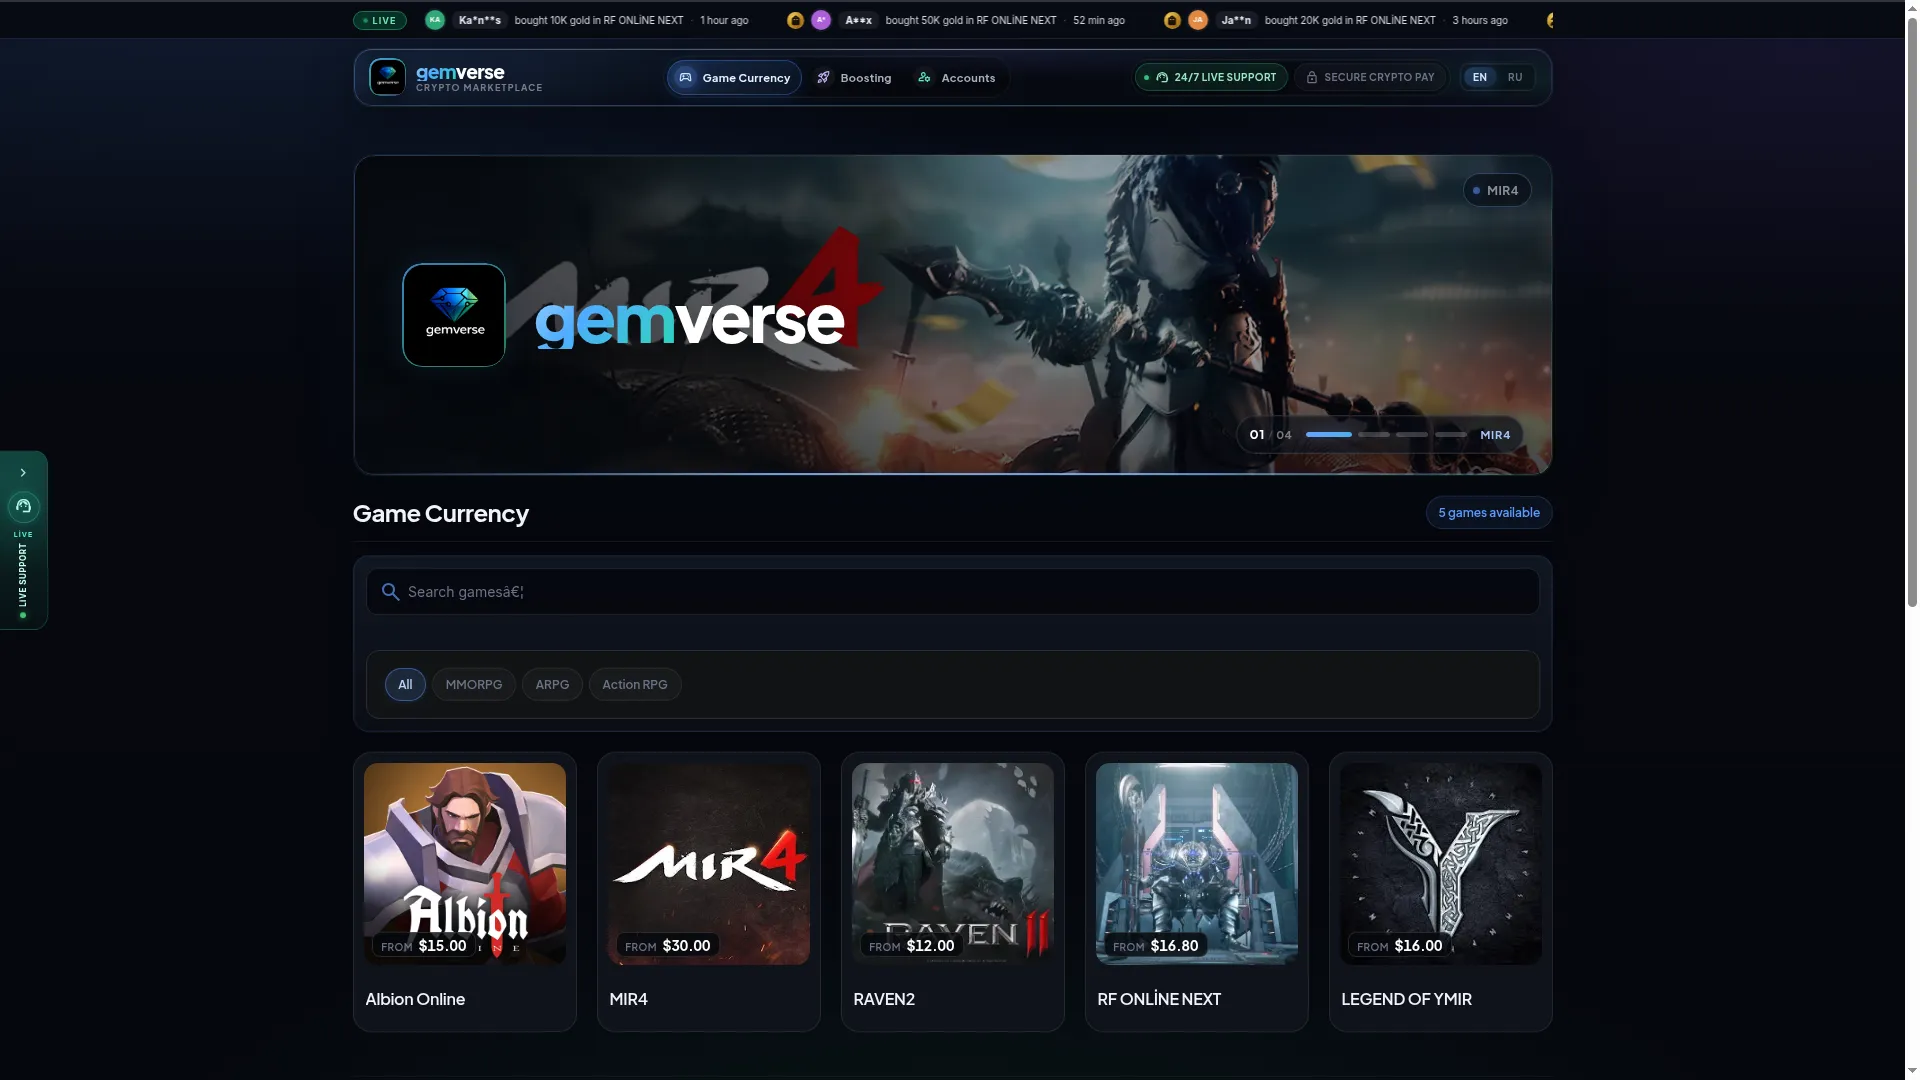This screenshot has width=1920, height=1080.
Task: Click the search magnifier icon
Action: pyautogui.click(x=391, y=592)
